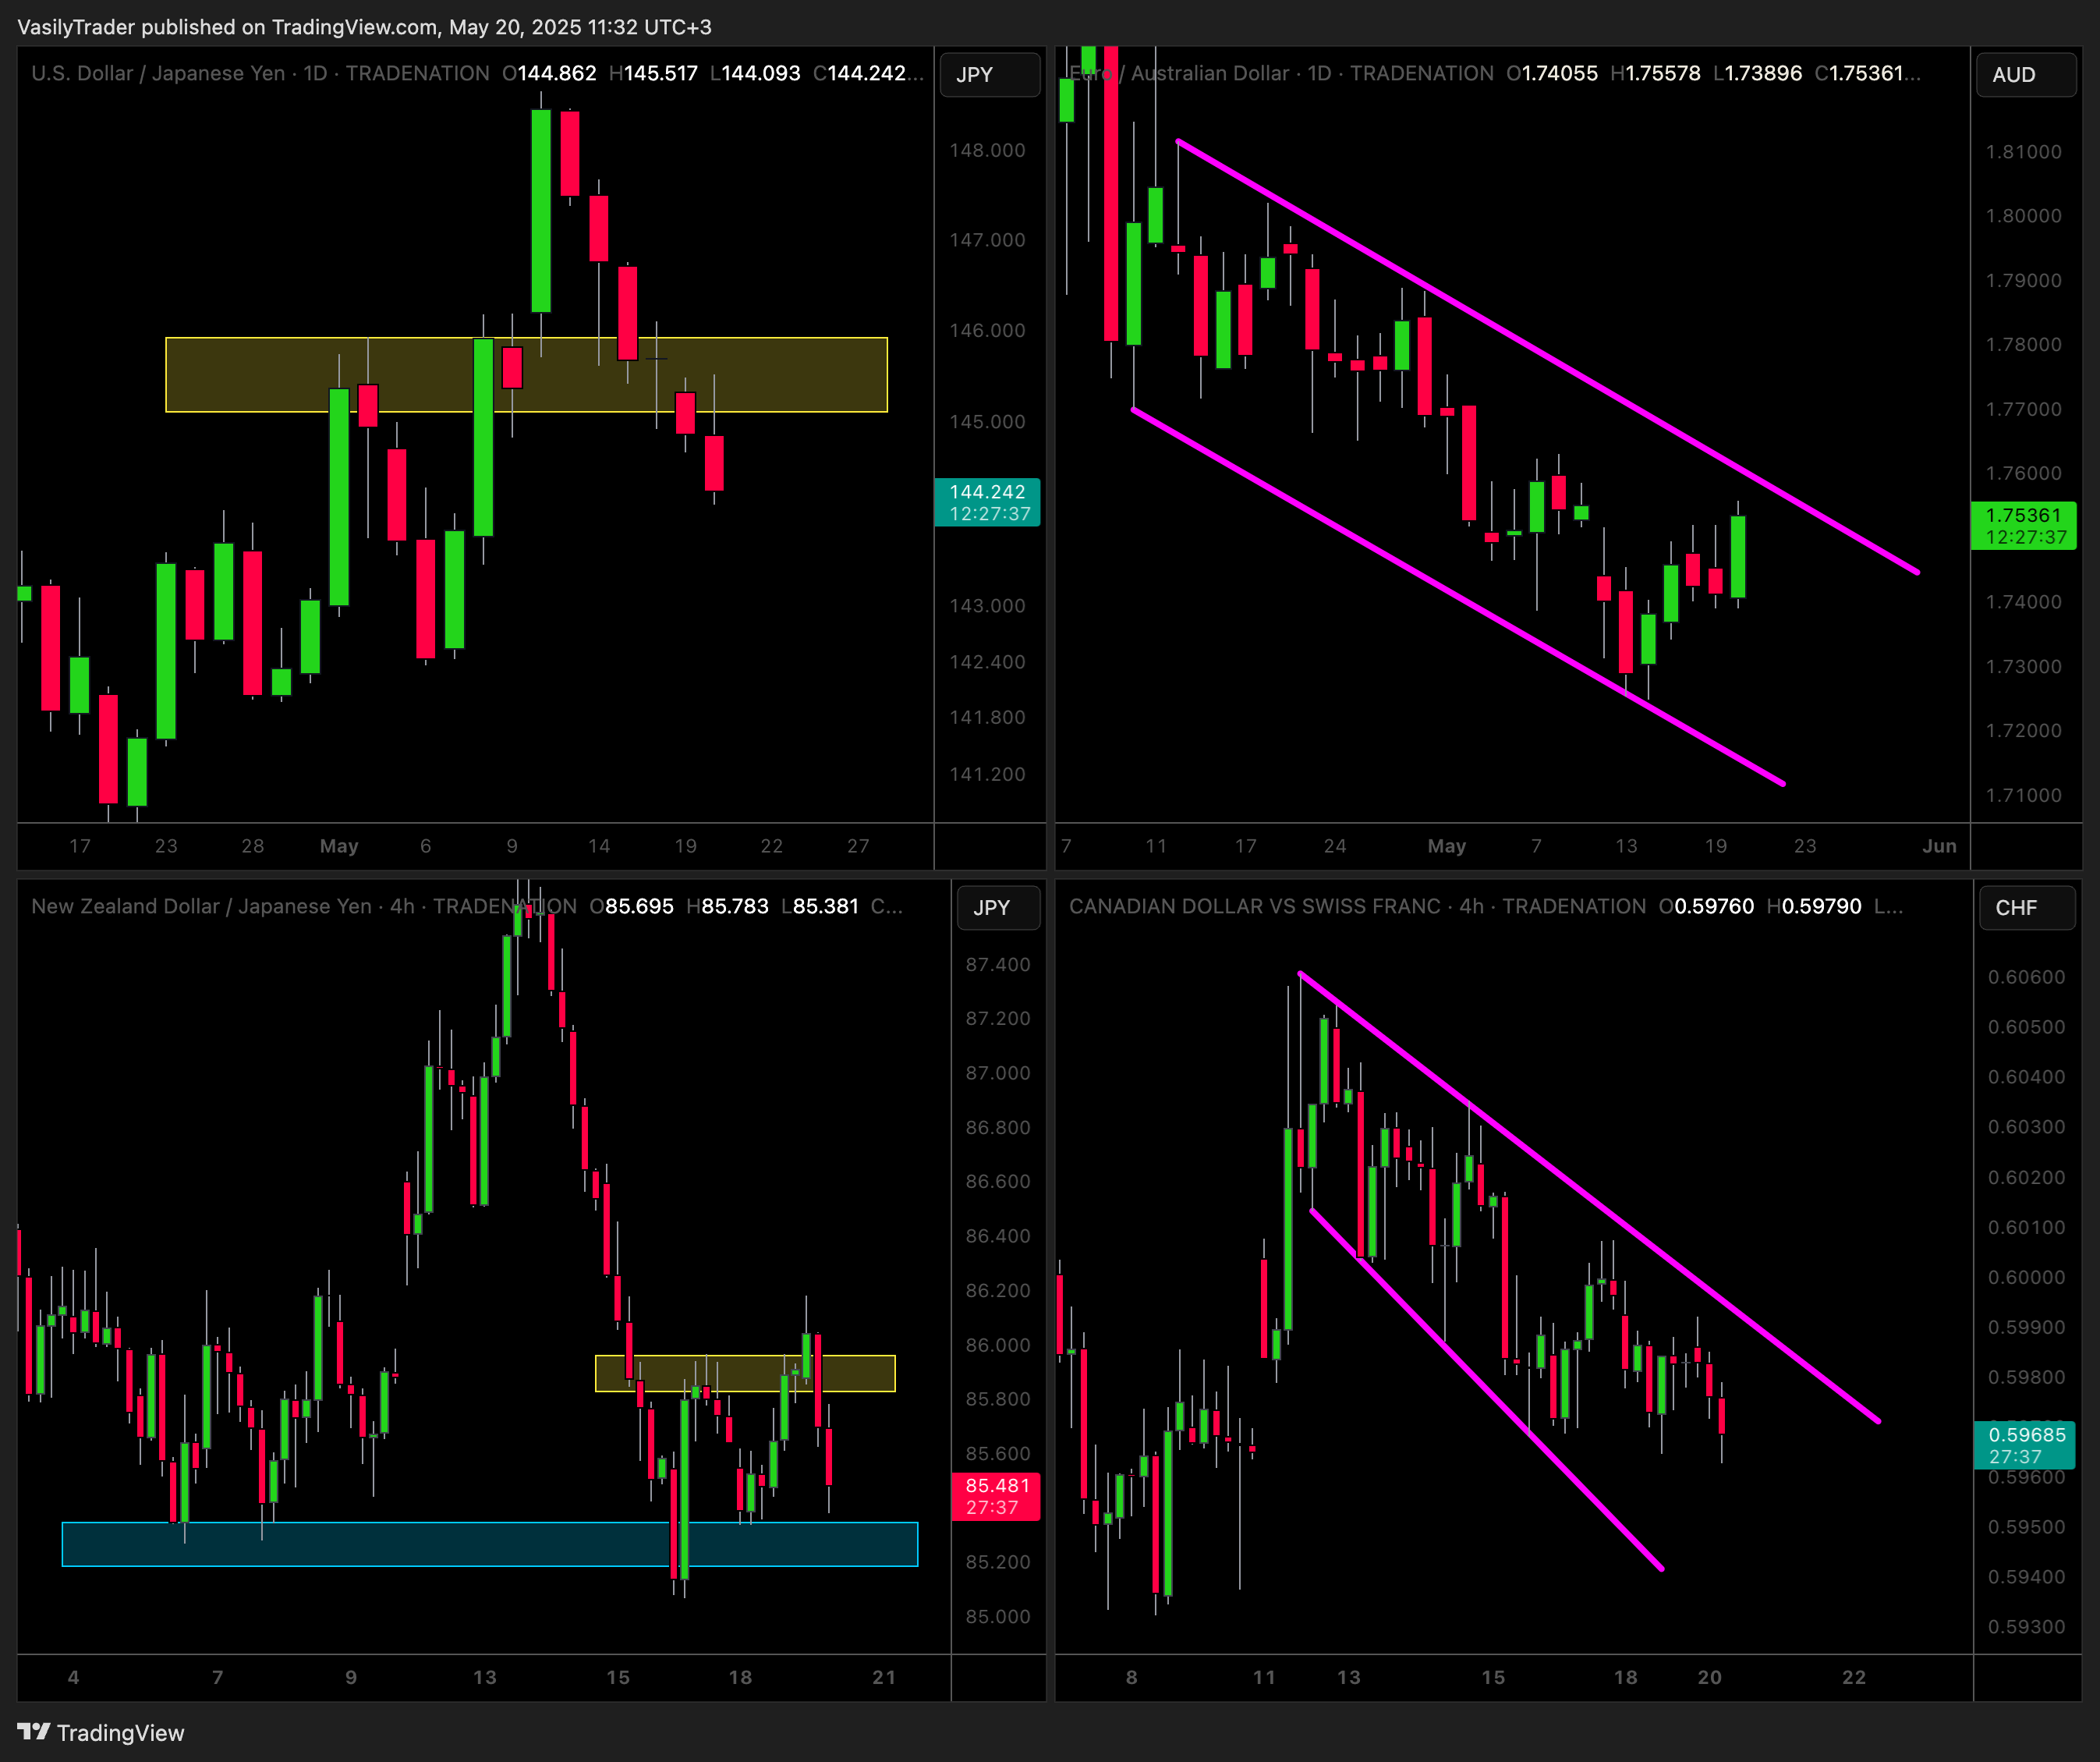
Task: Click the Jun label on EUR/AUD time axis
Action: pyautogui.click(x=1939, y=846)
